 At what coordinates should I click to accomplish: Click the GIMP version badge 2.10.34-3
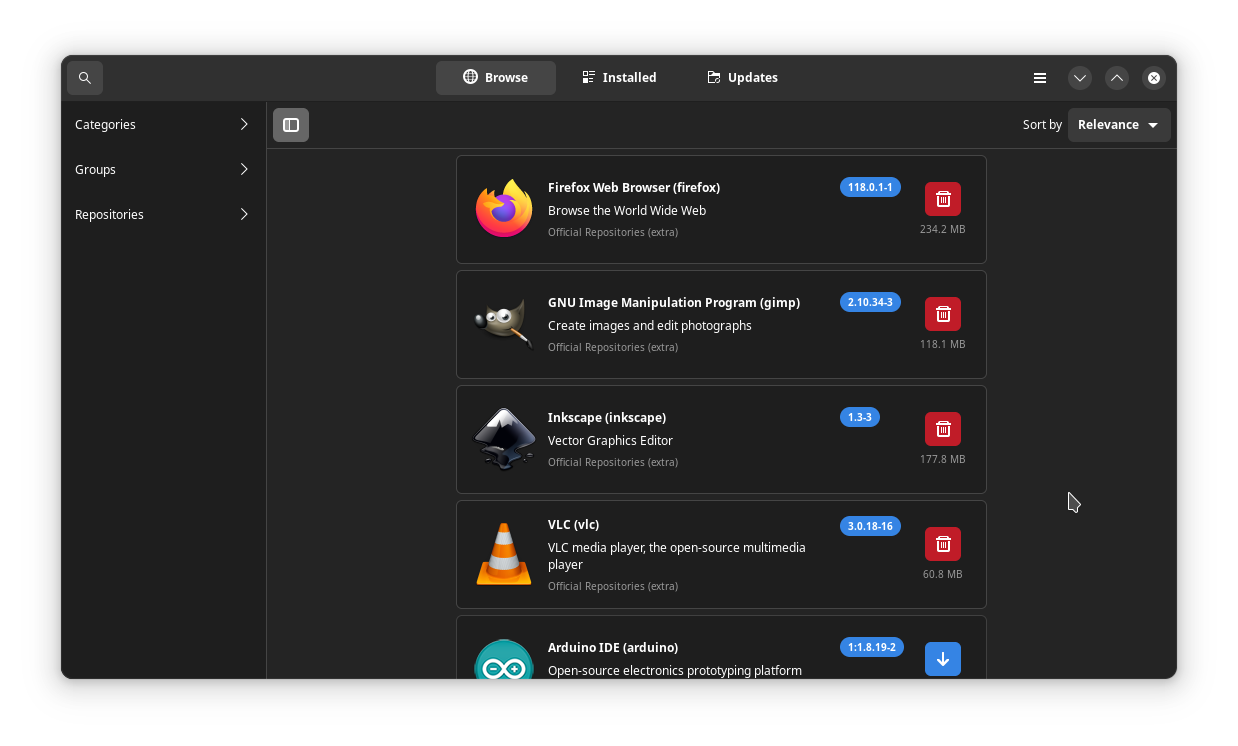(x=870, y=302)
